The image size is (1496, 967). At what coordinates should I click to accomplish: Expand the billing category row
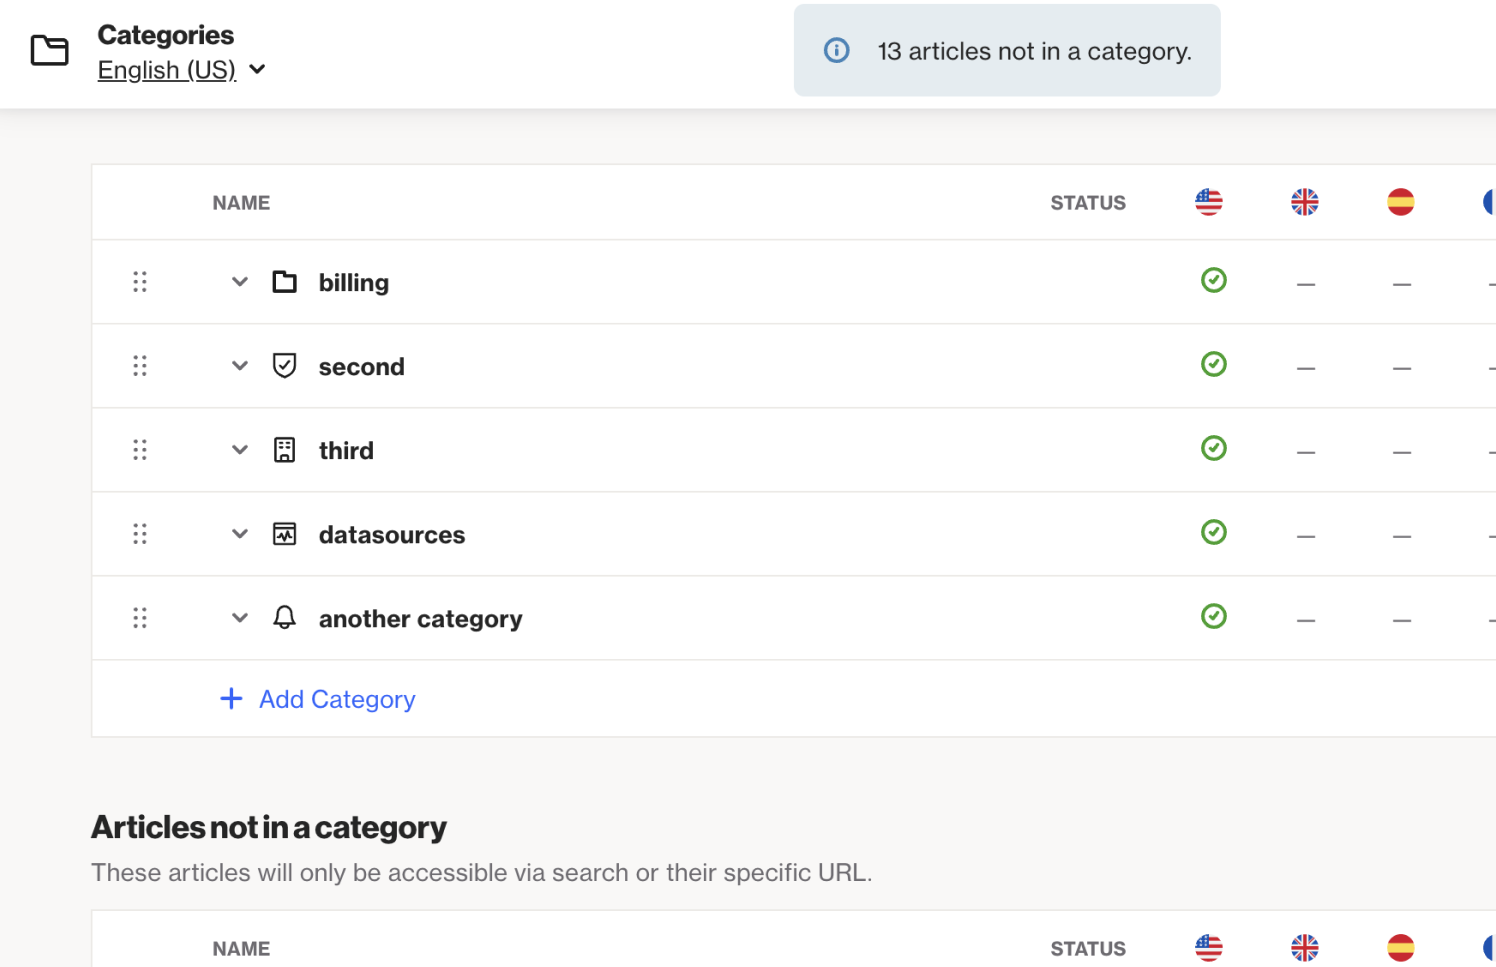[240, 282]
